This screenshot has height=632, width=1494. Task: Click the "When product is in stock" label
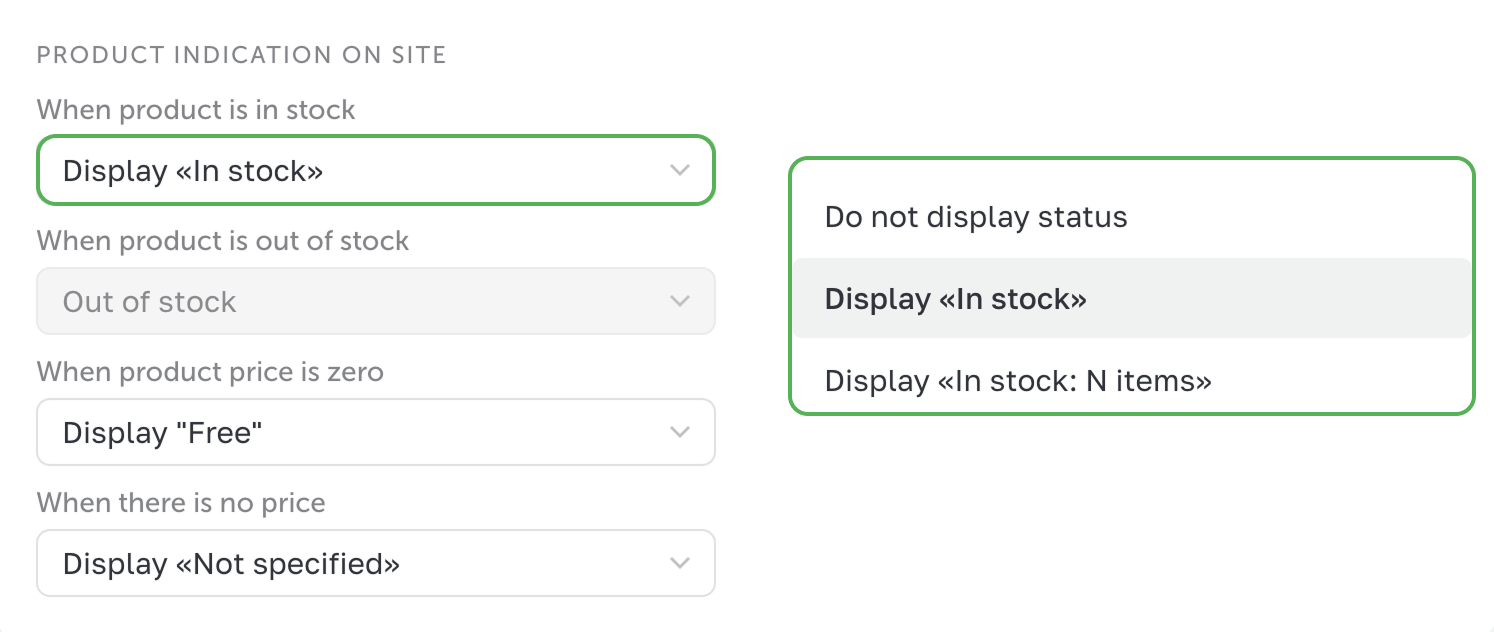(196, 109)
